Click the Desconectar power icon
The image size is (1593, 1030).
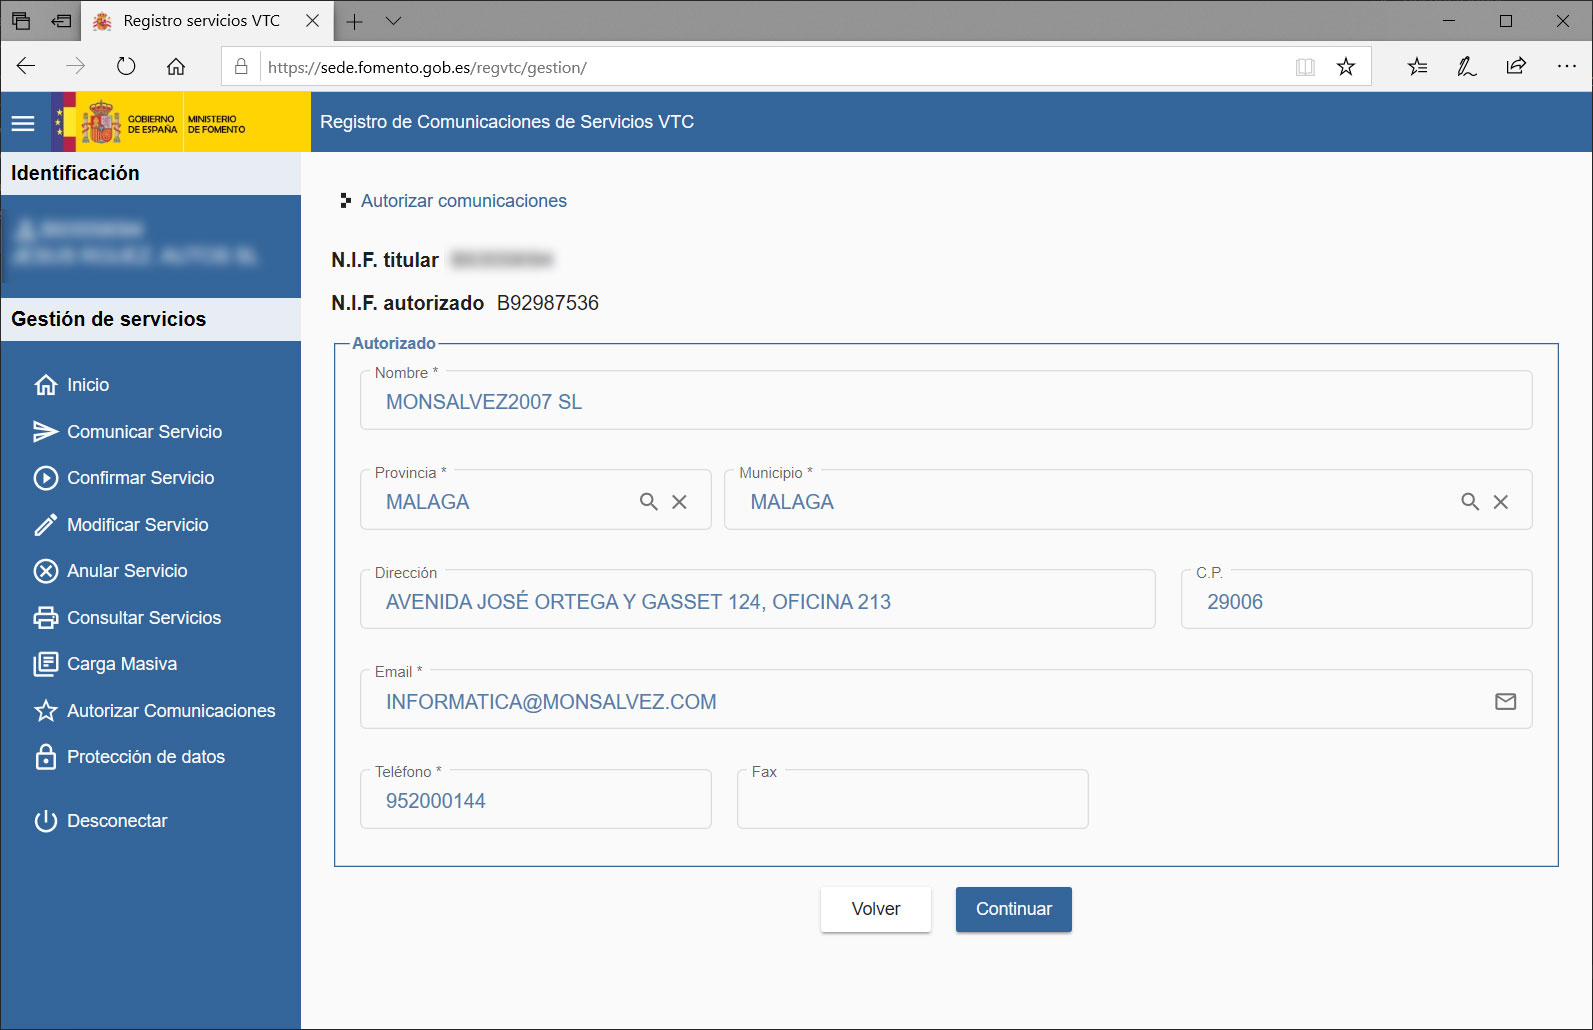(46, 821)
